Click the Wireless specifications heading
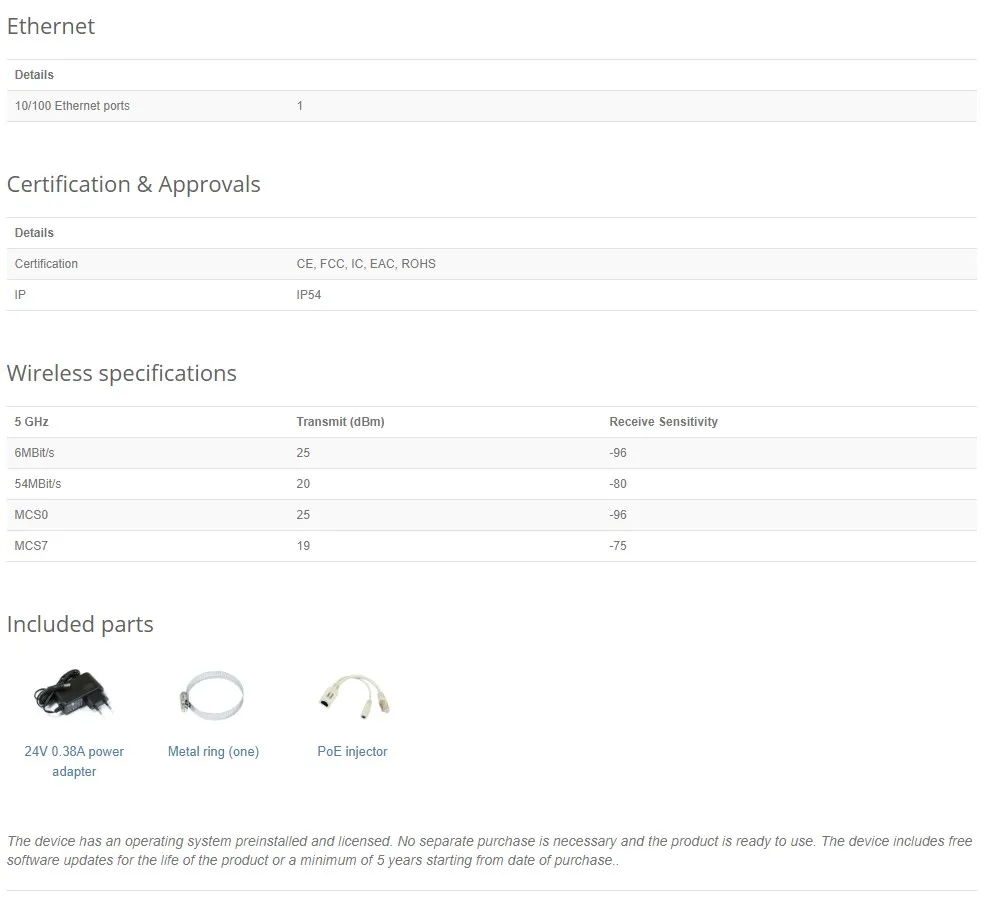 pos(122,373)
